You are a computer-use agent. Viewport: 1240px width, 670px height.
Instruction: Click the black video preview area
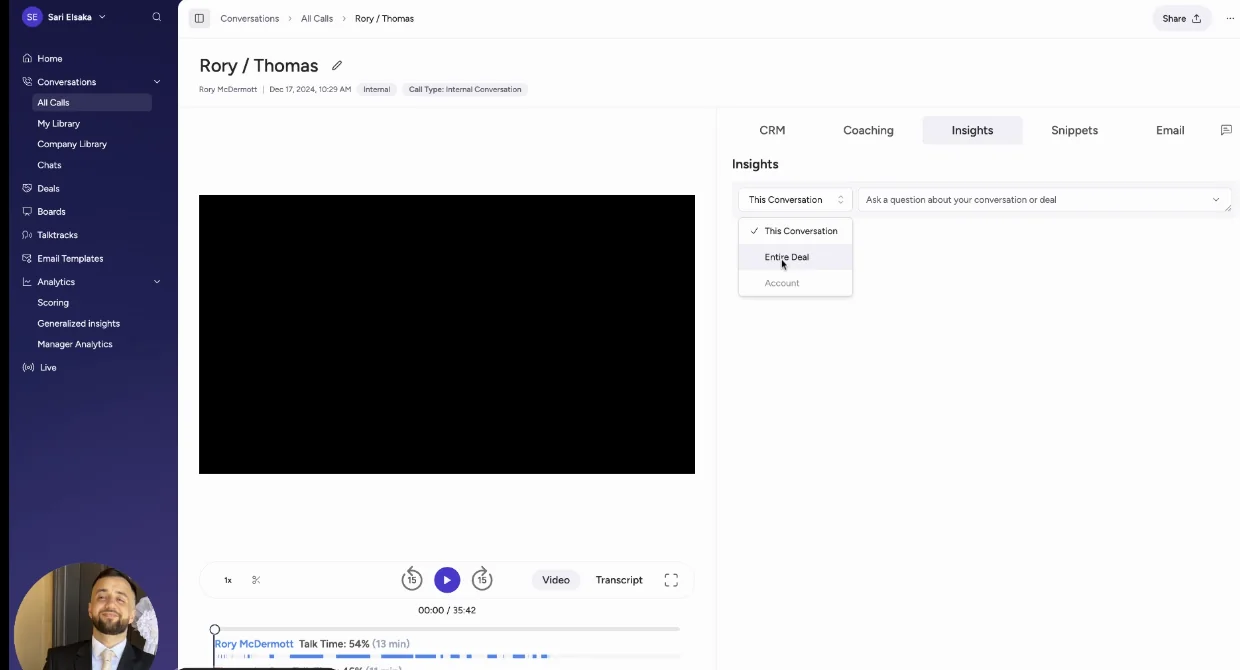click(x=447, y=334)
